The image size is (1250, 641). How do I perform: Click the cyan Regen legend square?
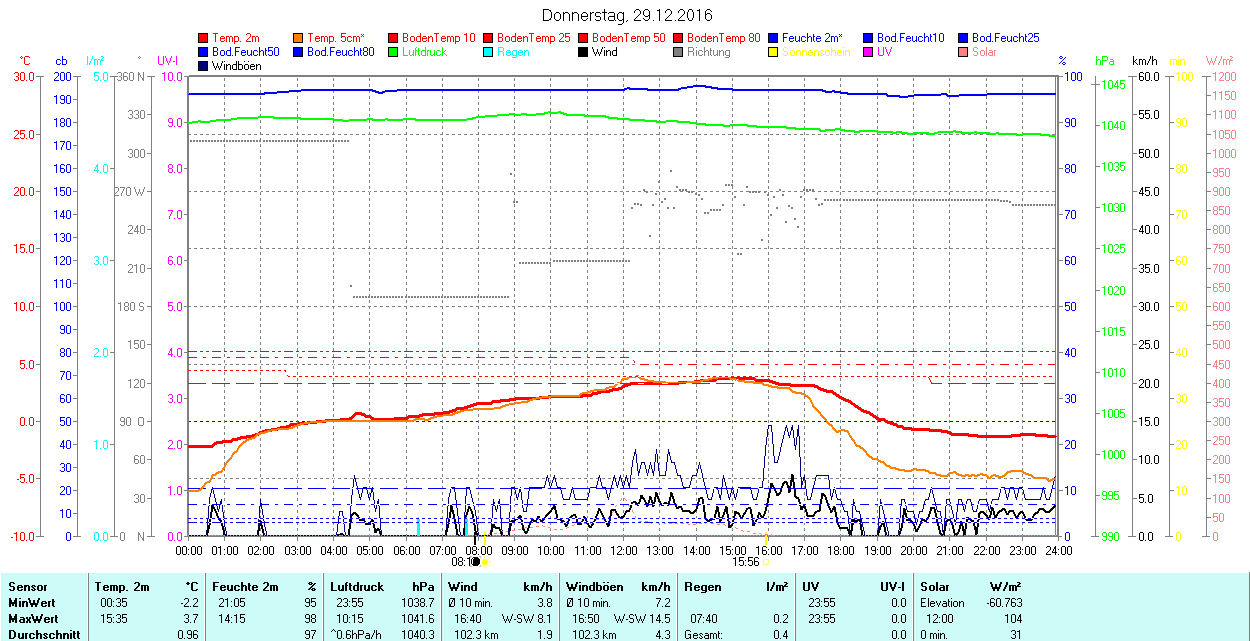[489, 52]
